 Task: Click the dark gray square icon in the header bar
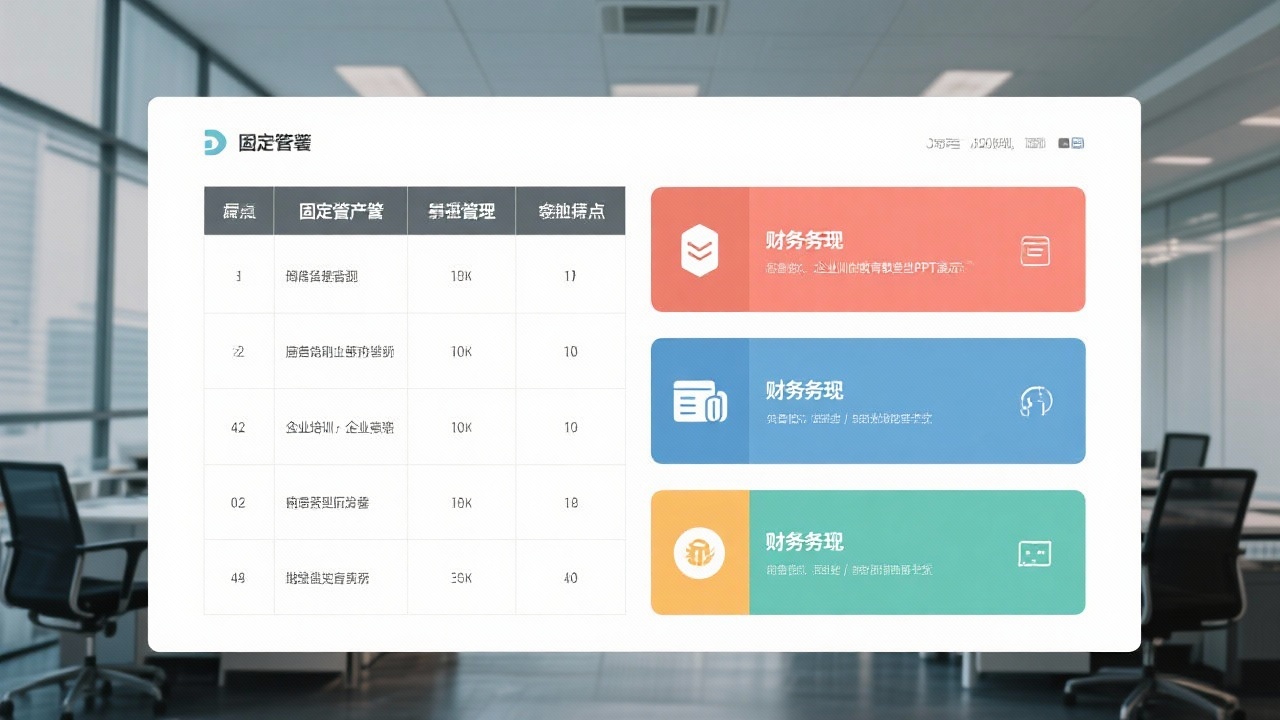(x=1062, y=142)
